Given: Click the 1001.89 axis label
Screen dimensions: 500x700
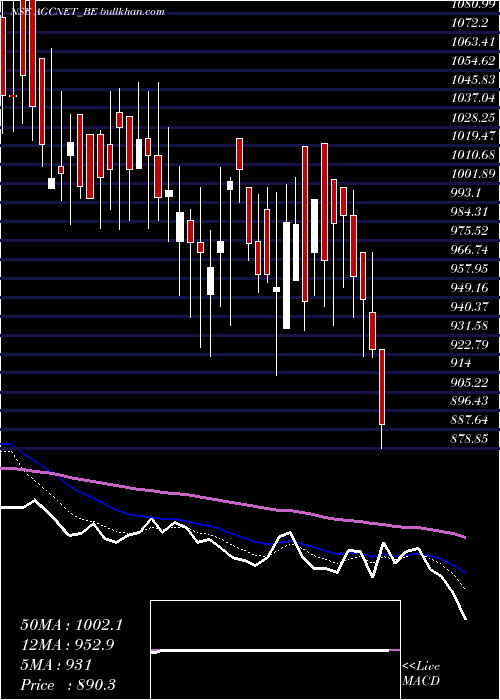Looking at the screenshot, I should click(x=473, y=174).
